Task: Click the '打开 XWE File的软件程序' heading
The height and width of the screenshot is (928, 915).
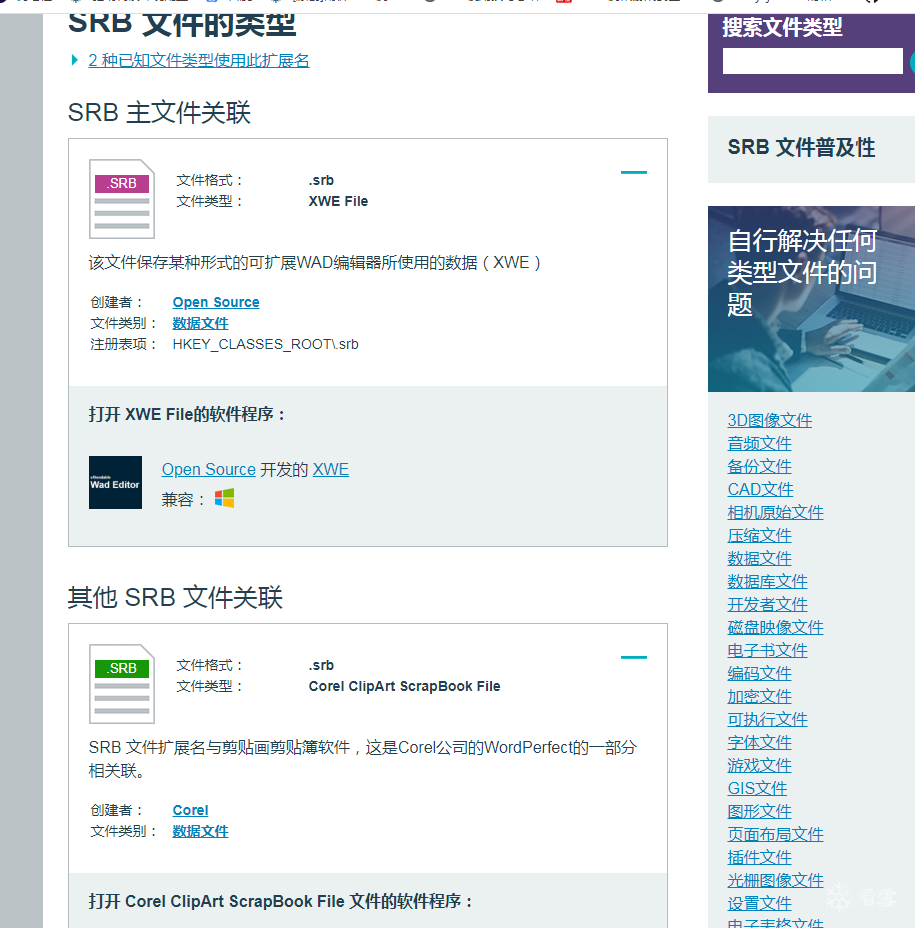Action: (x=186, y=414)
